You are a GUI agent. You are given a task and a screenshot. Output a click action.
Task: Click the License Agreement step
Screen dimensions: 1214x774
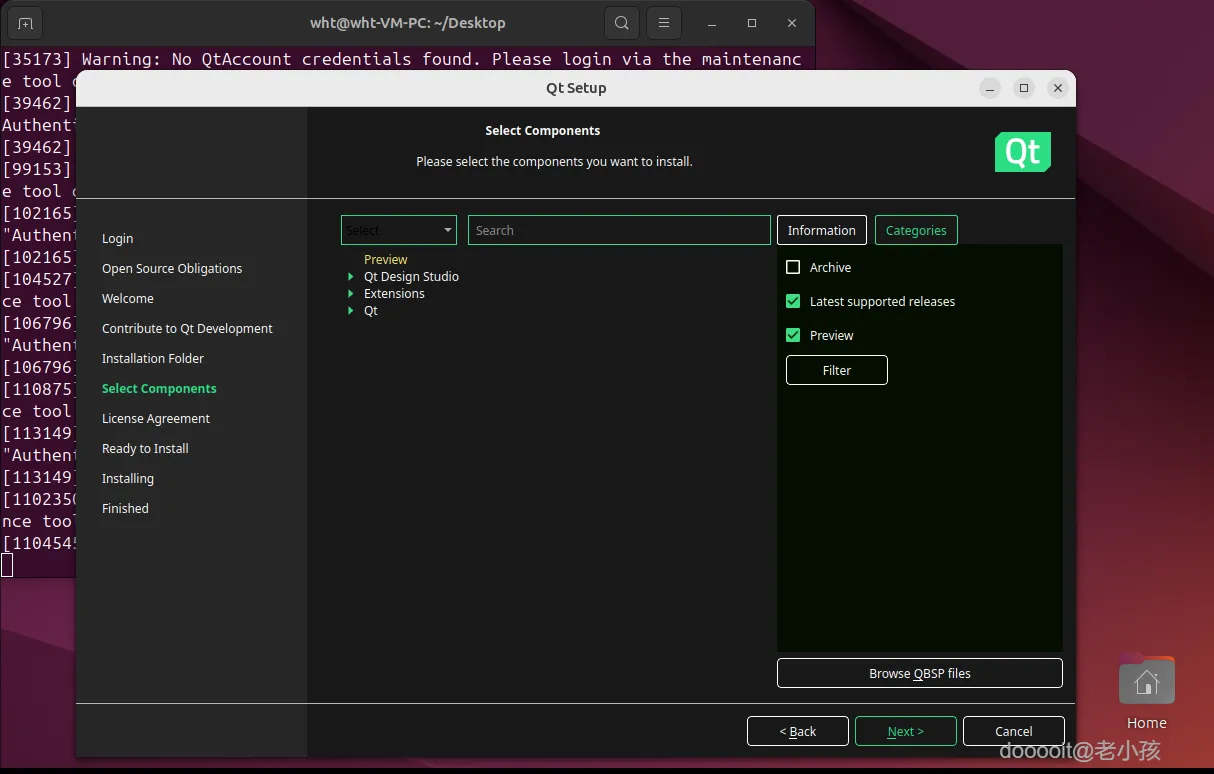pyautogui.click(x=156, y=418)
